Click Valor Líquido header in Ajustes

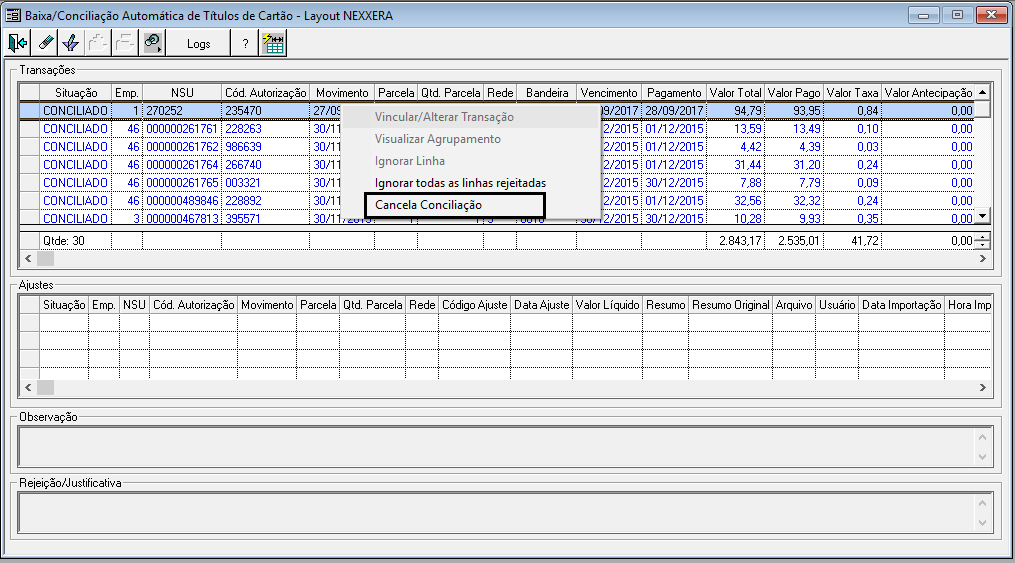607,305
